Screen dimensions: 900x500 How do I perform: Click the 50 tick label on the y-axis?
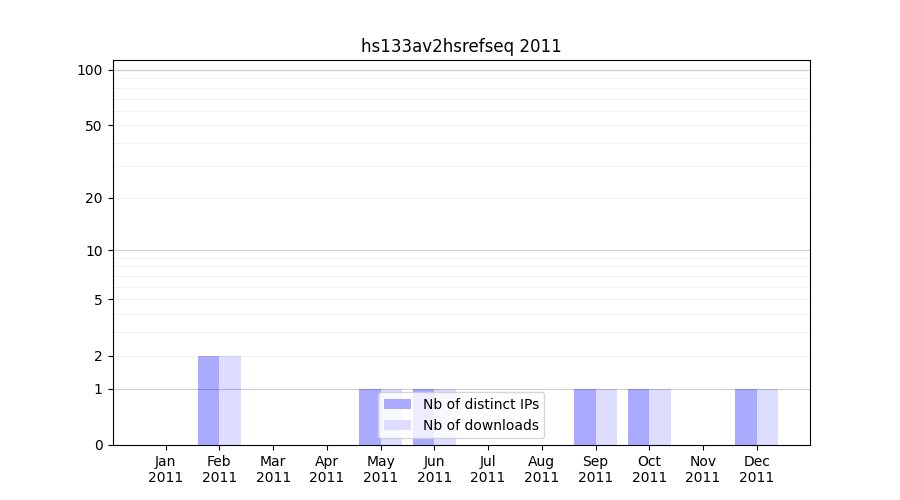coord(94,126)
